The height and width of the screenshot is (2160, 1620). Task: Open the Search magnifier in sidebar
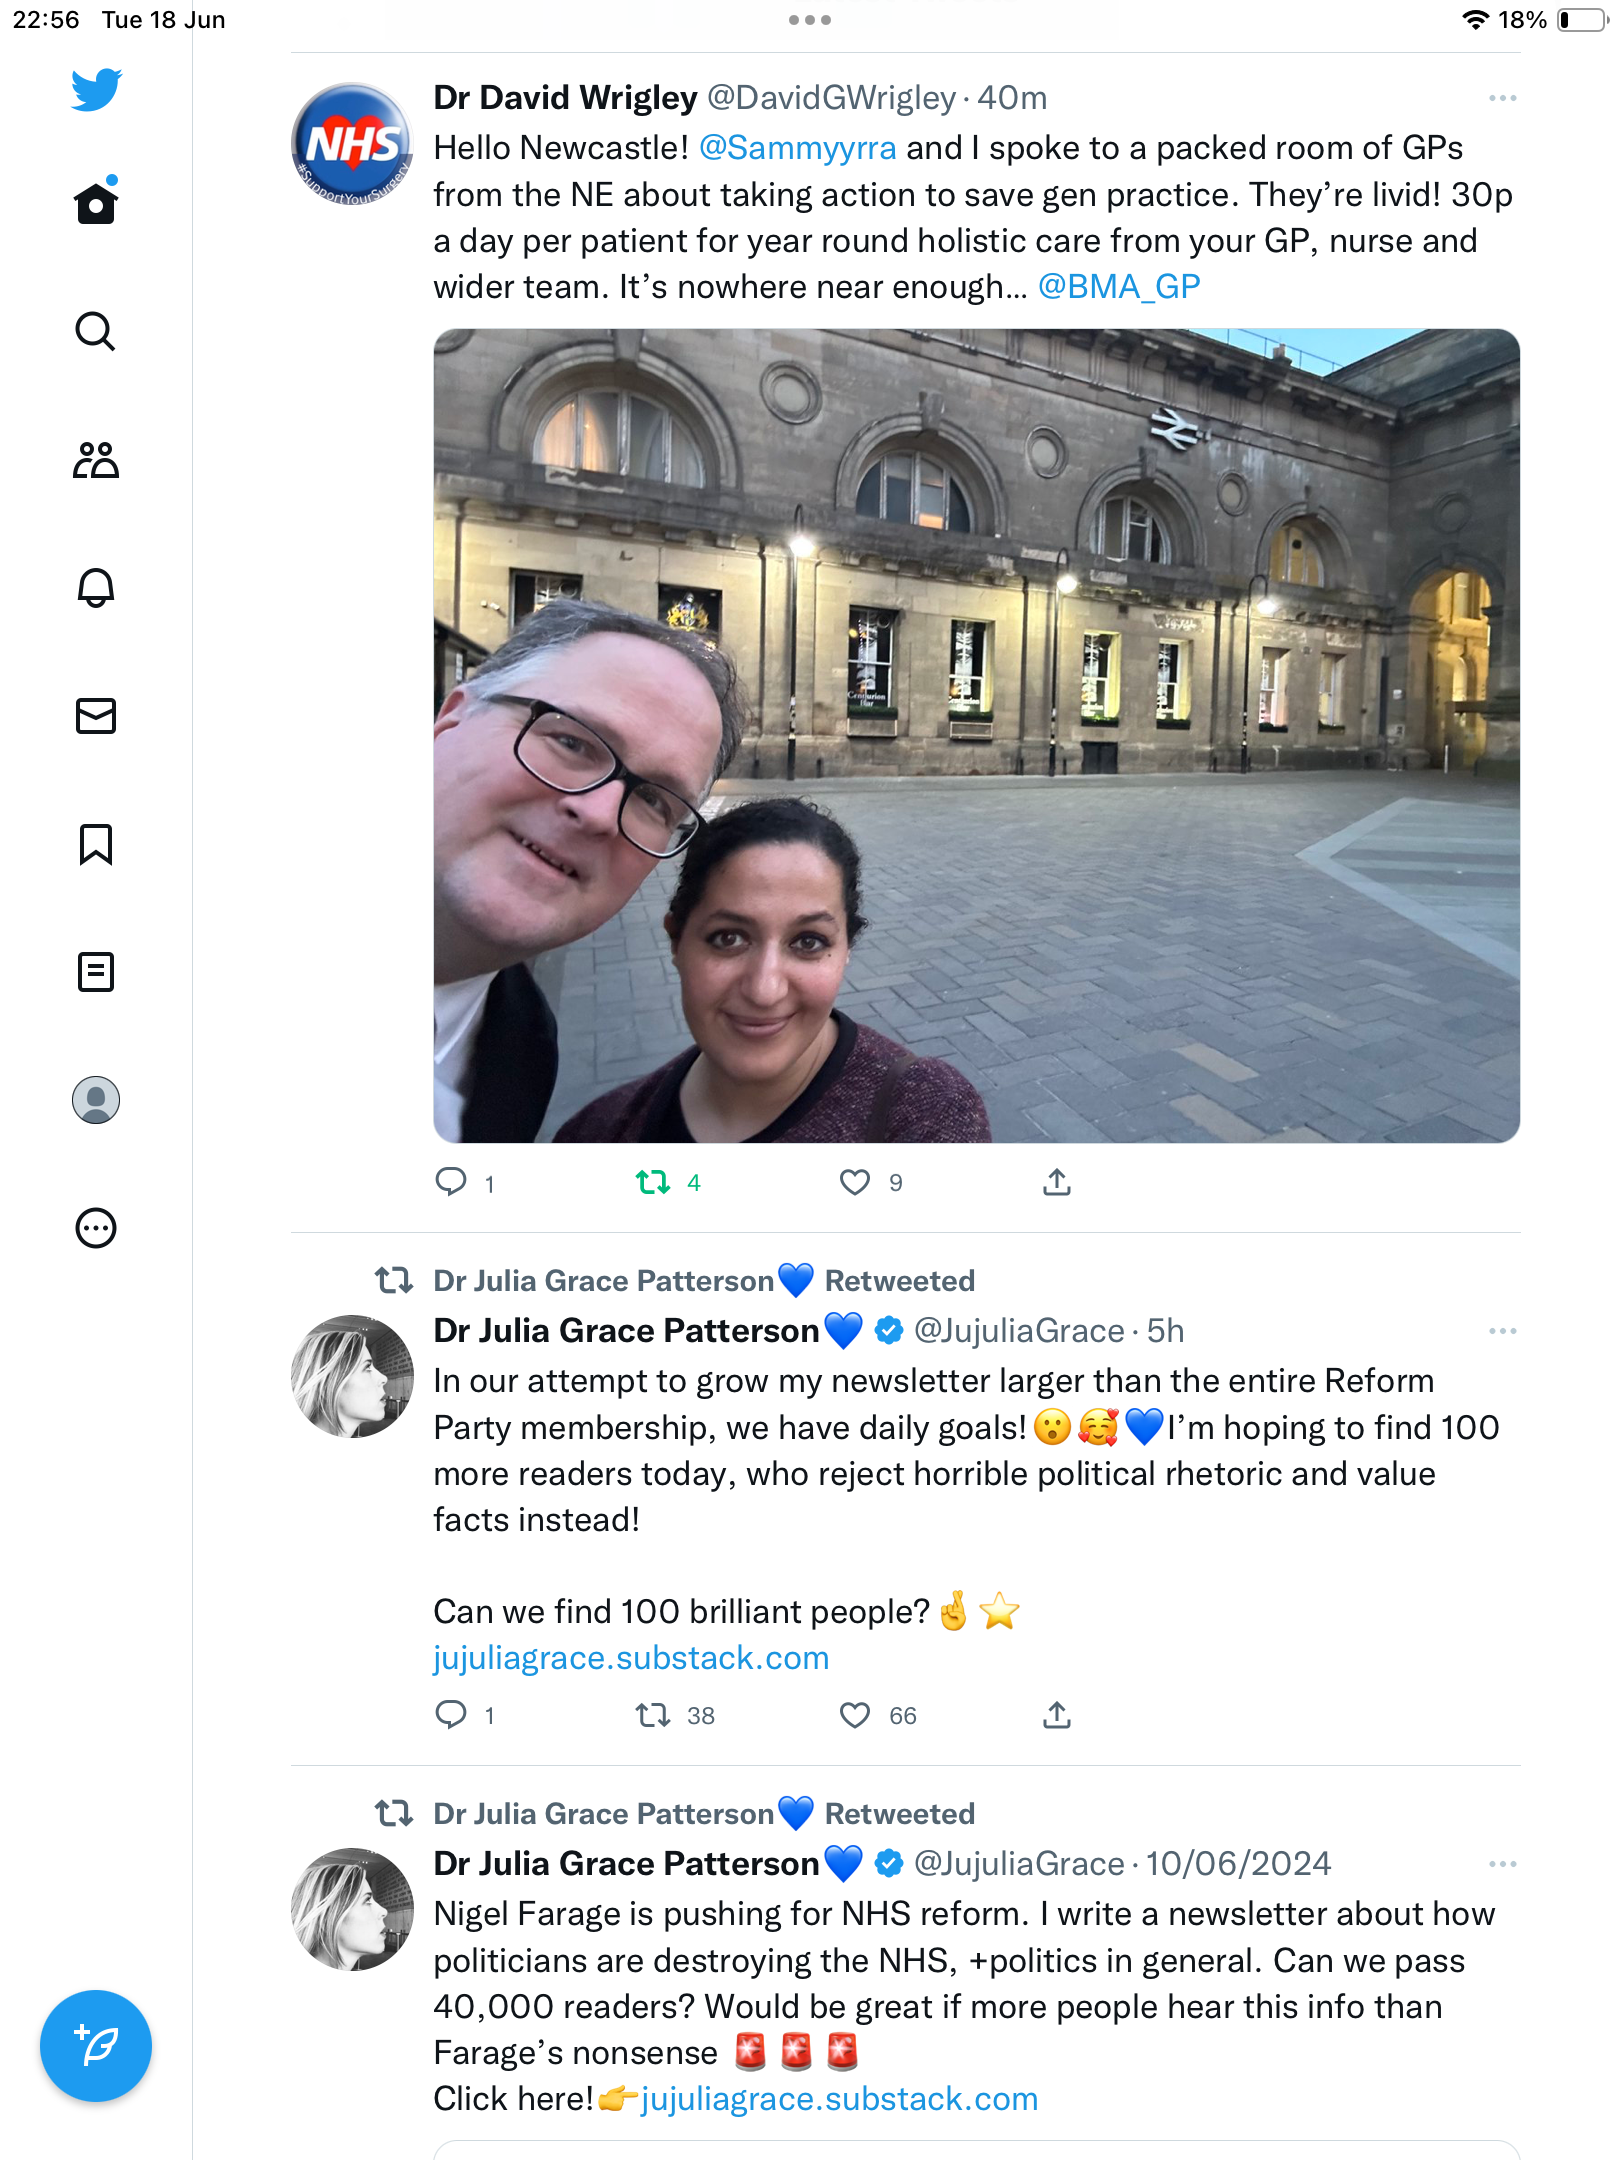(x=96, y=331)
